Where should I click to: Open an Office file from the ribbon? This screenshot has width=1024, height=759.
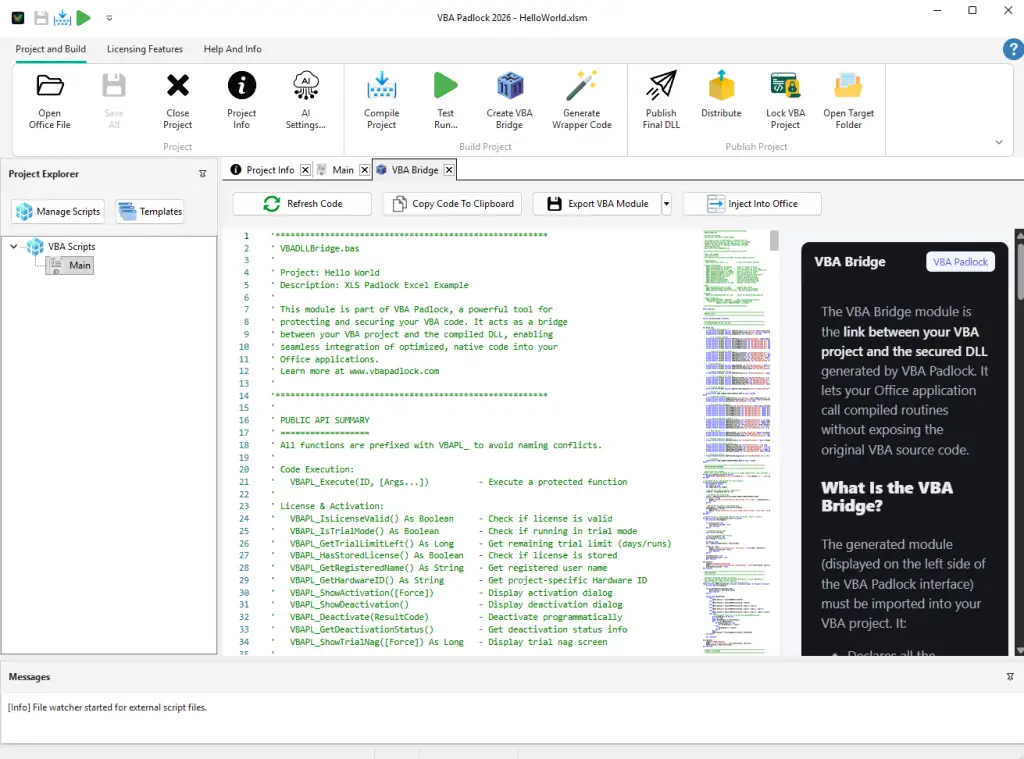point(49,98)
